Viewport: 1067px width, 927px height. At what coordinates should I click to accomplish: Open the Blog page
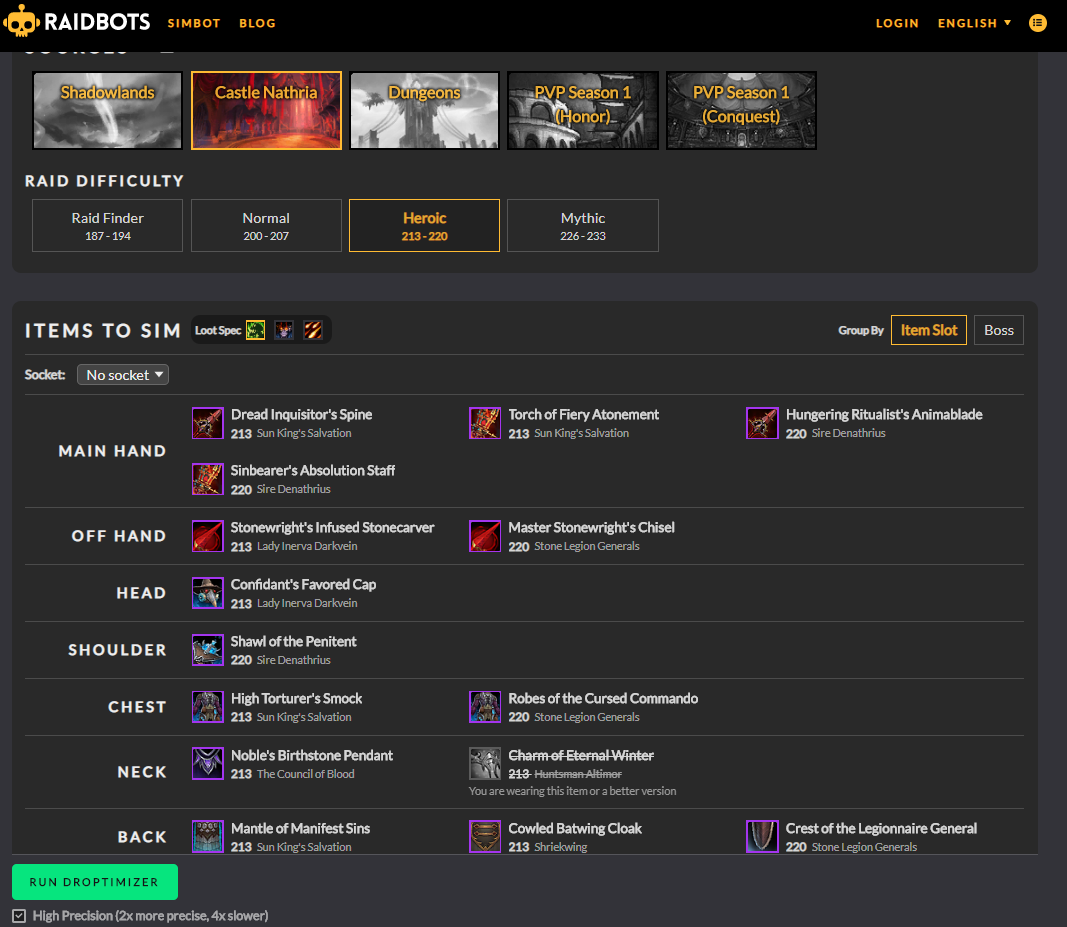click(257, 23)
